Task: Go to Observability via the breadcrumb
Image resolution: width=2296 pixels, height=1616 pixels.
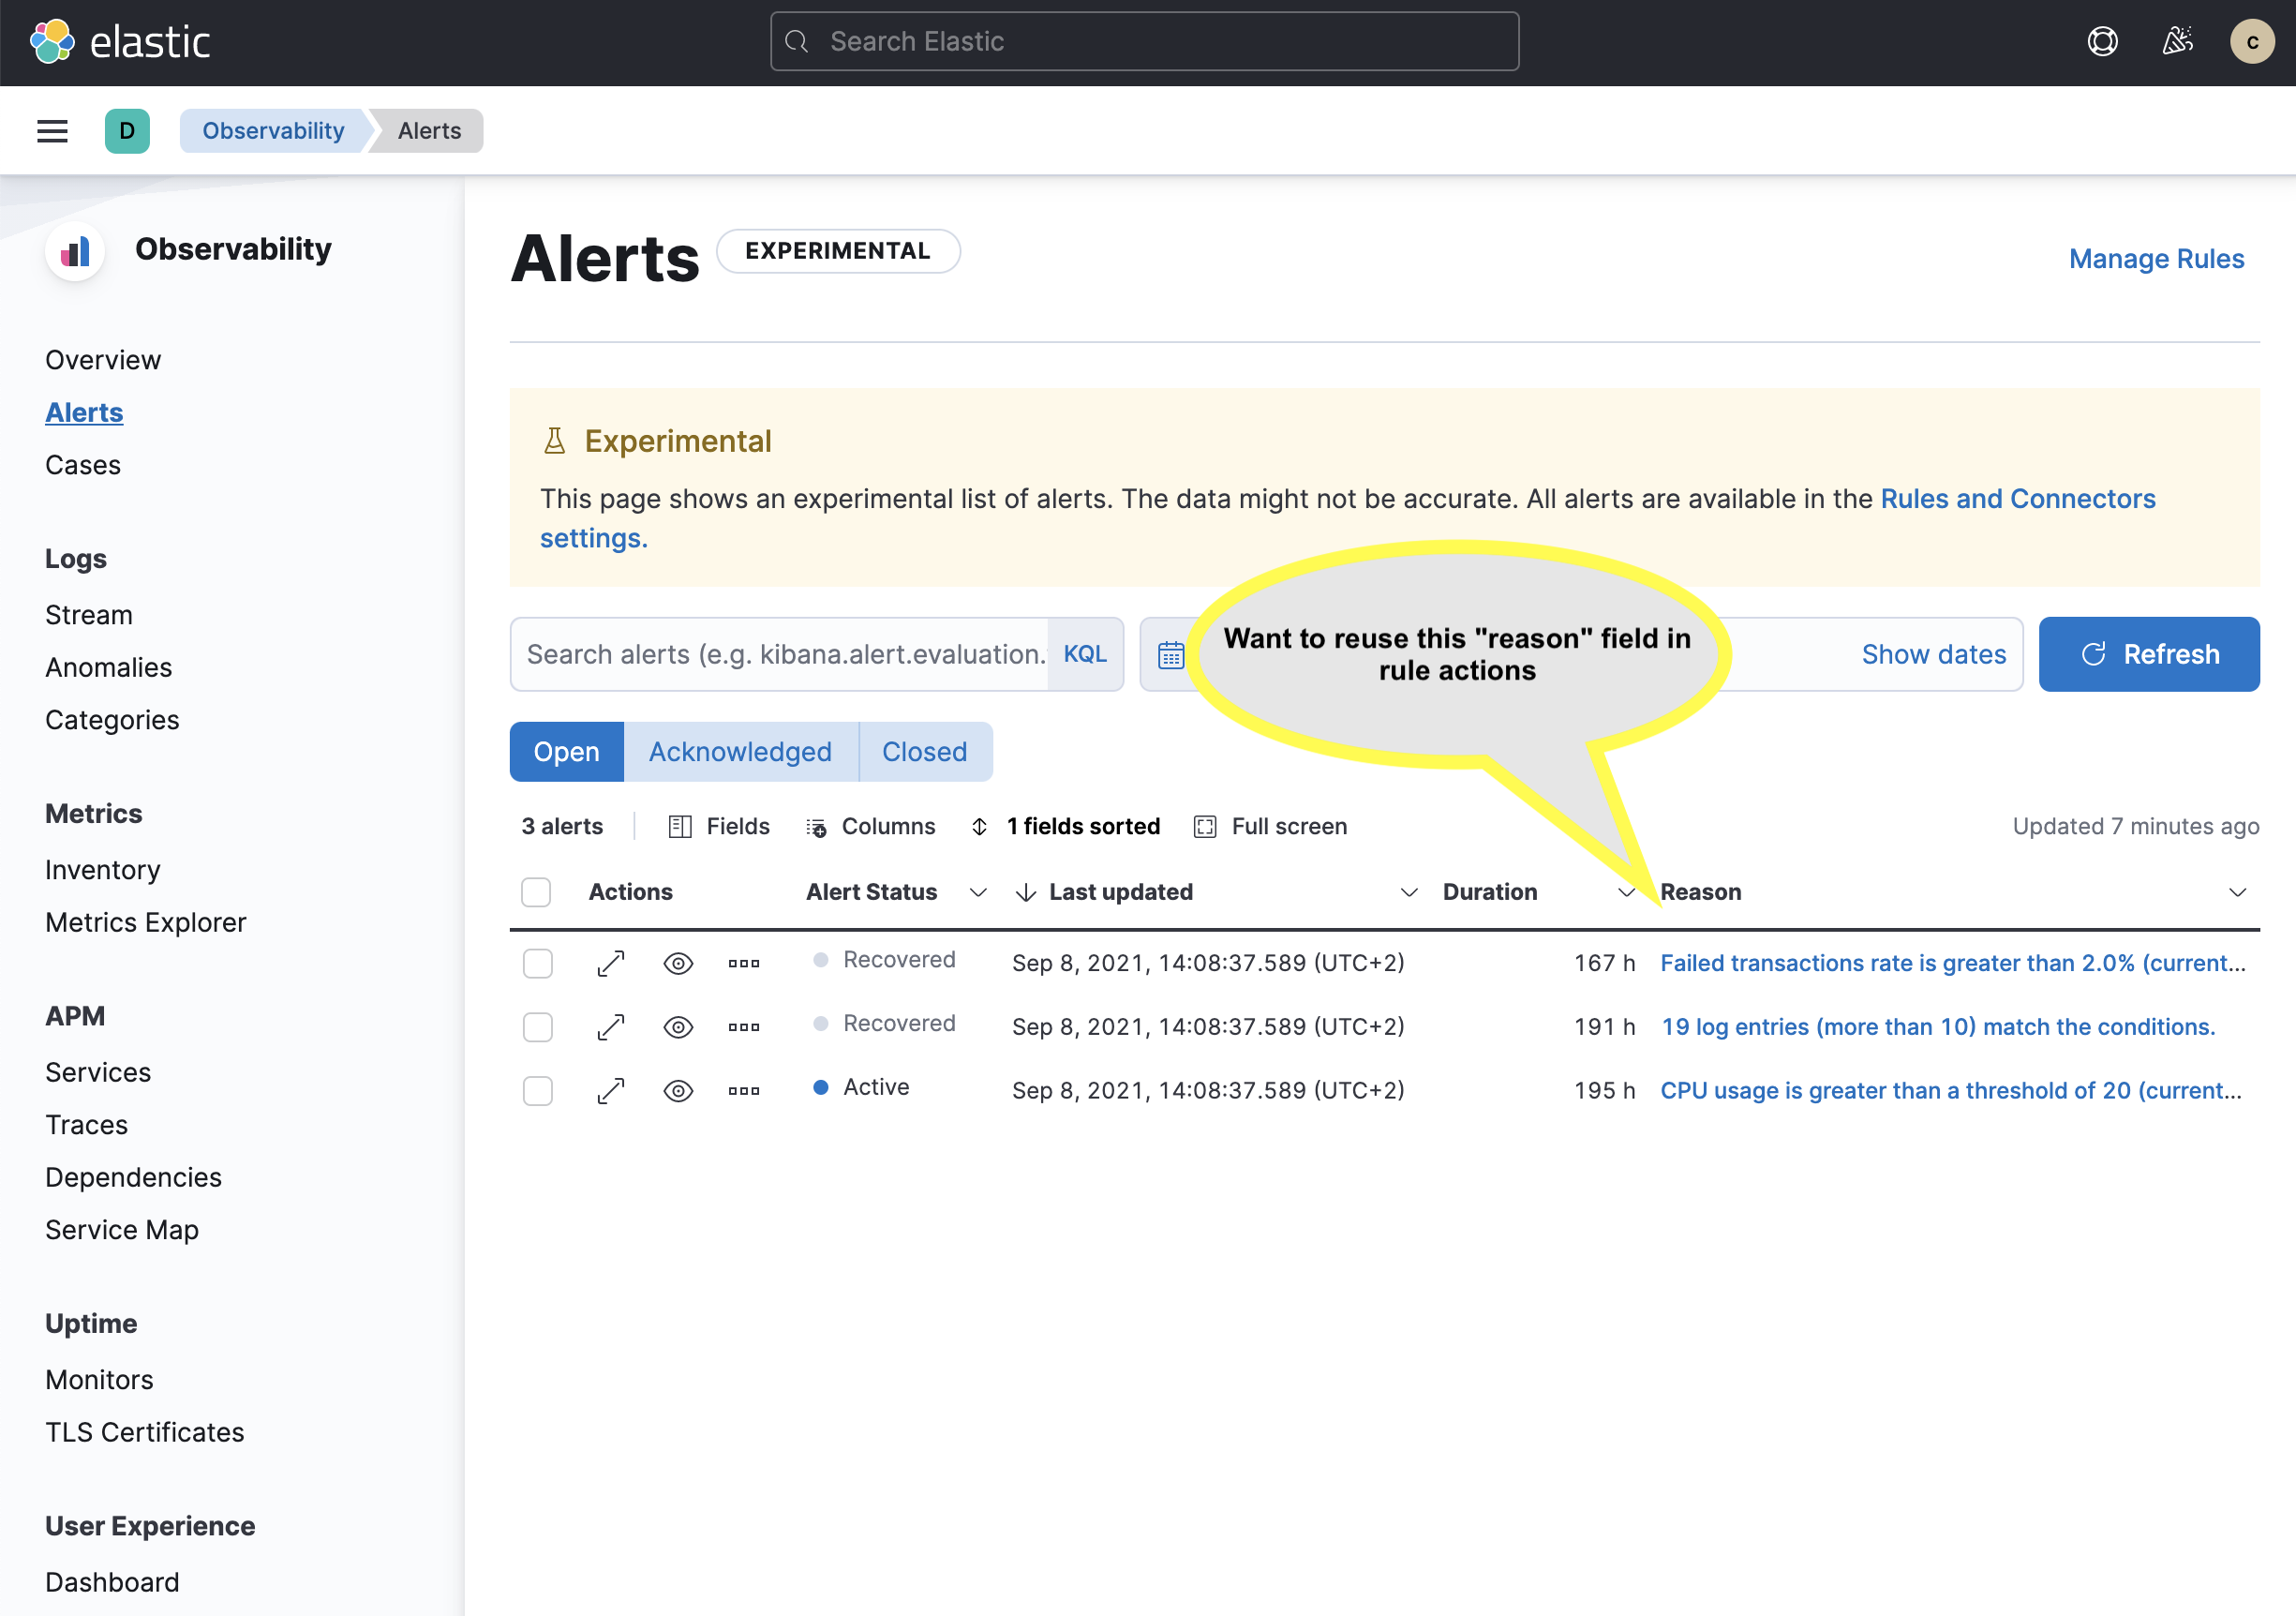Action: (272, 130)
